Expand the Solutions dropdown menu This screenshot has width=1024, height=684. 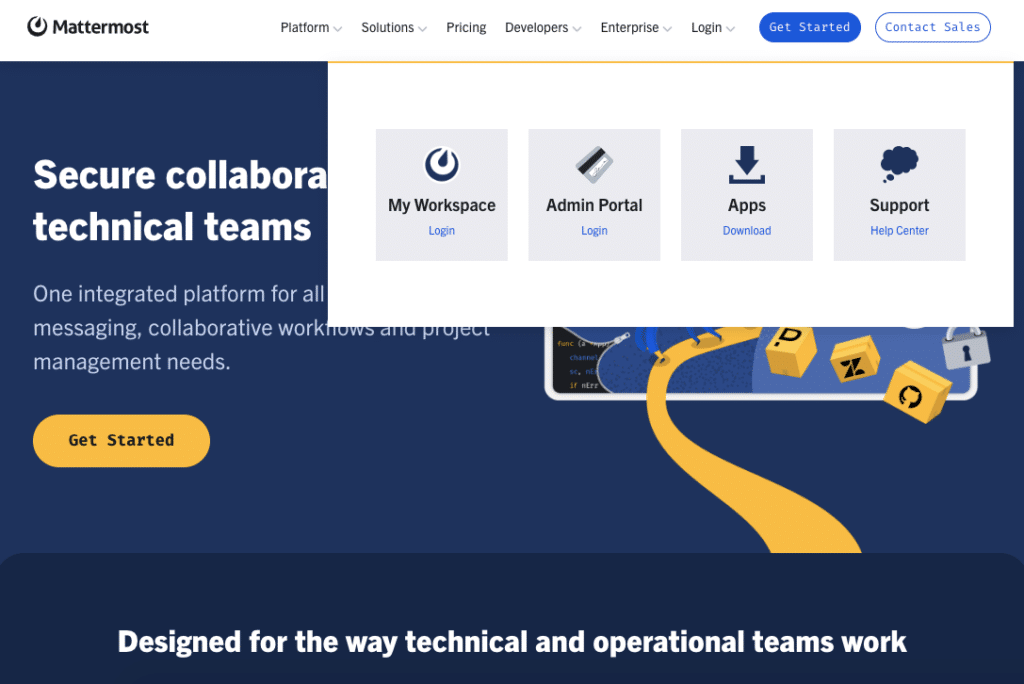point(394,28)
